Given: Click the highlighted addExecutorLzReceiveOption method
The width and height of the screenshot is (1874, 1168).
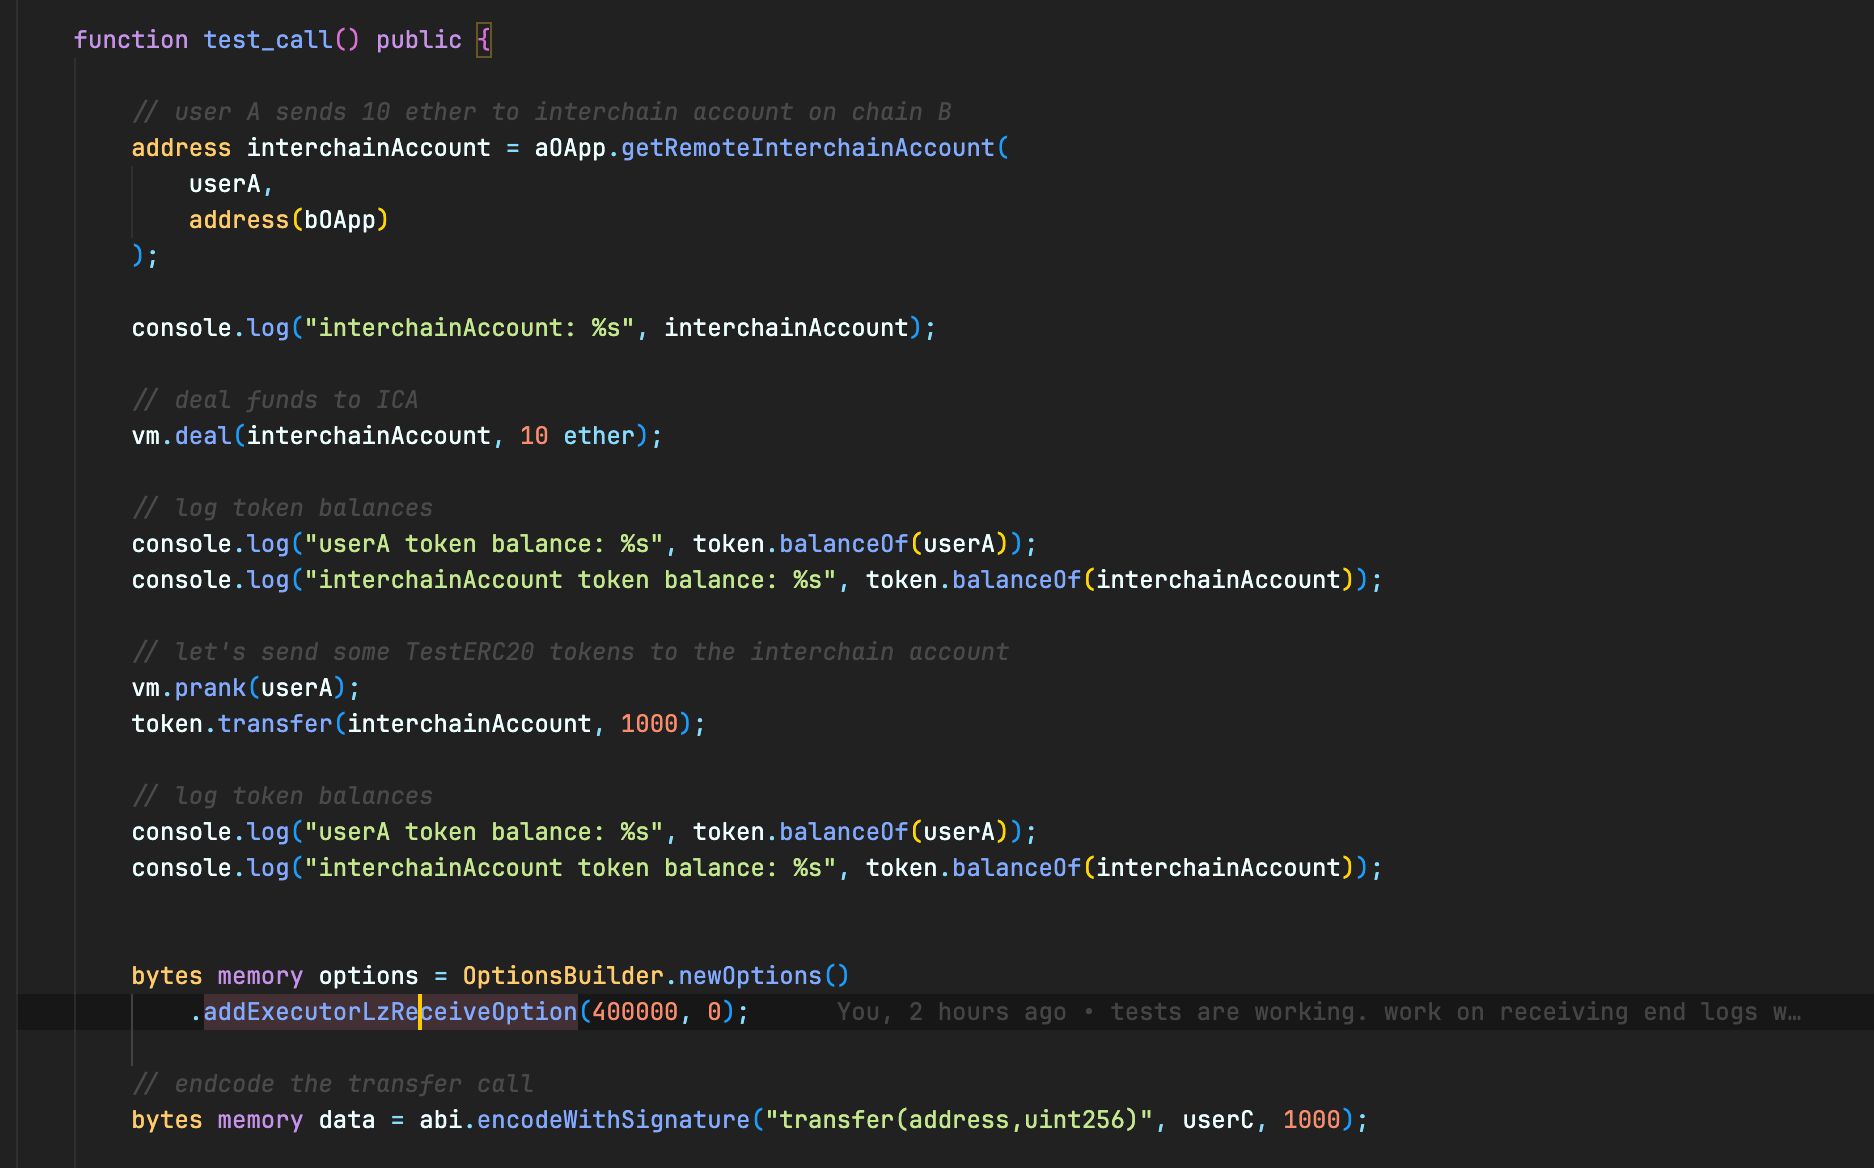Looking at the screenshot, I should click(x=390, y=1012).
